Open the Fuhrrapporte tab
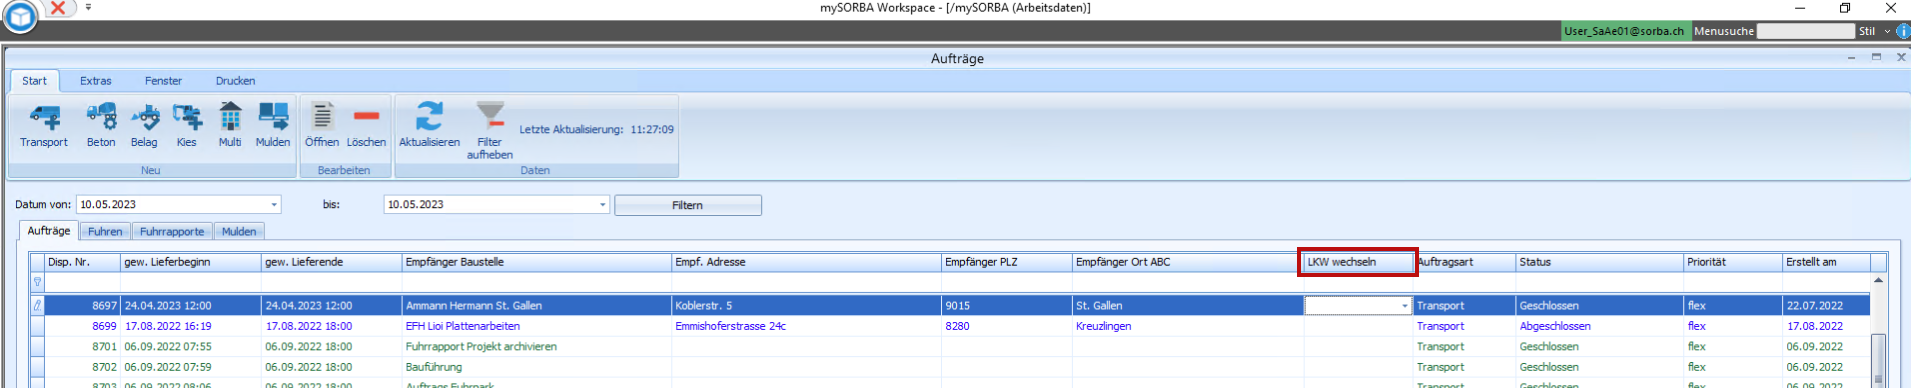The height and width of the screenshot is (388, 1911). (x=172, y=231)
